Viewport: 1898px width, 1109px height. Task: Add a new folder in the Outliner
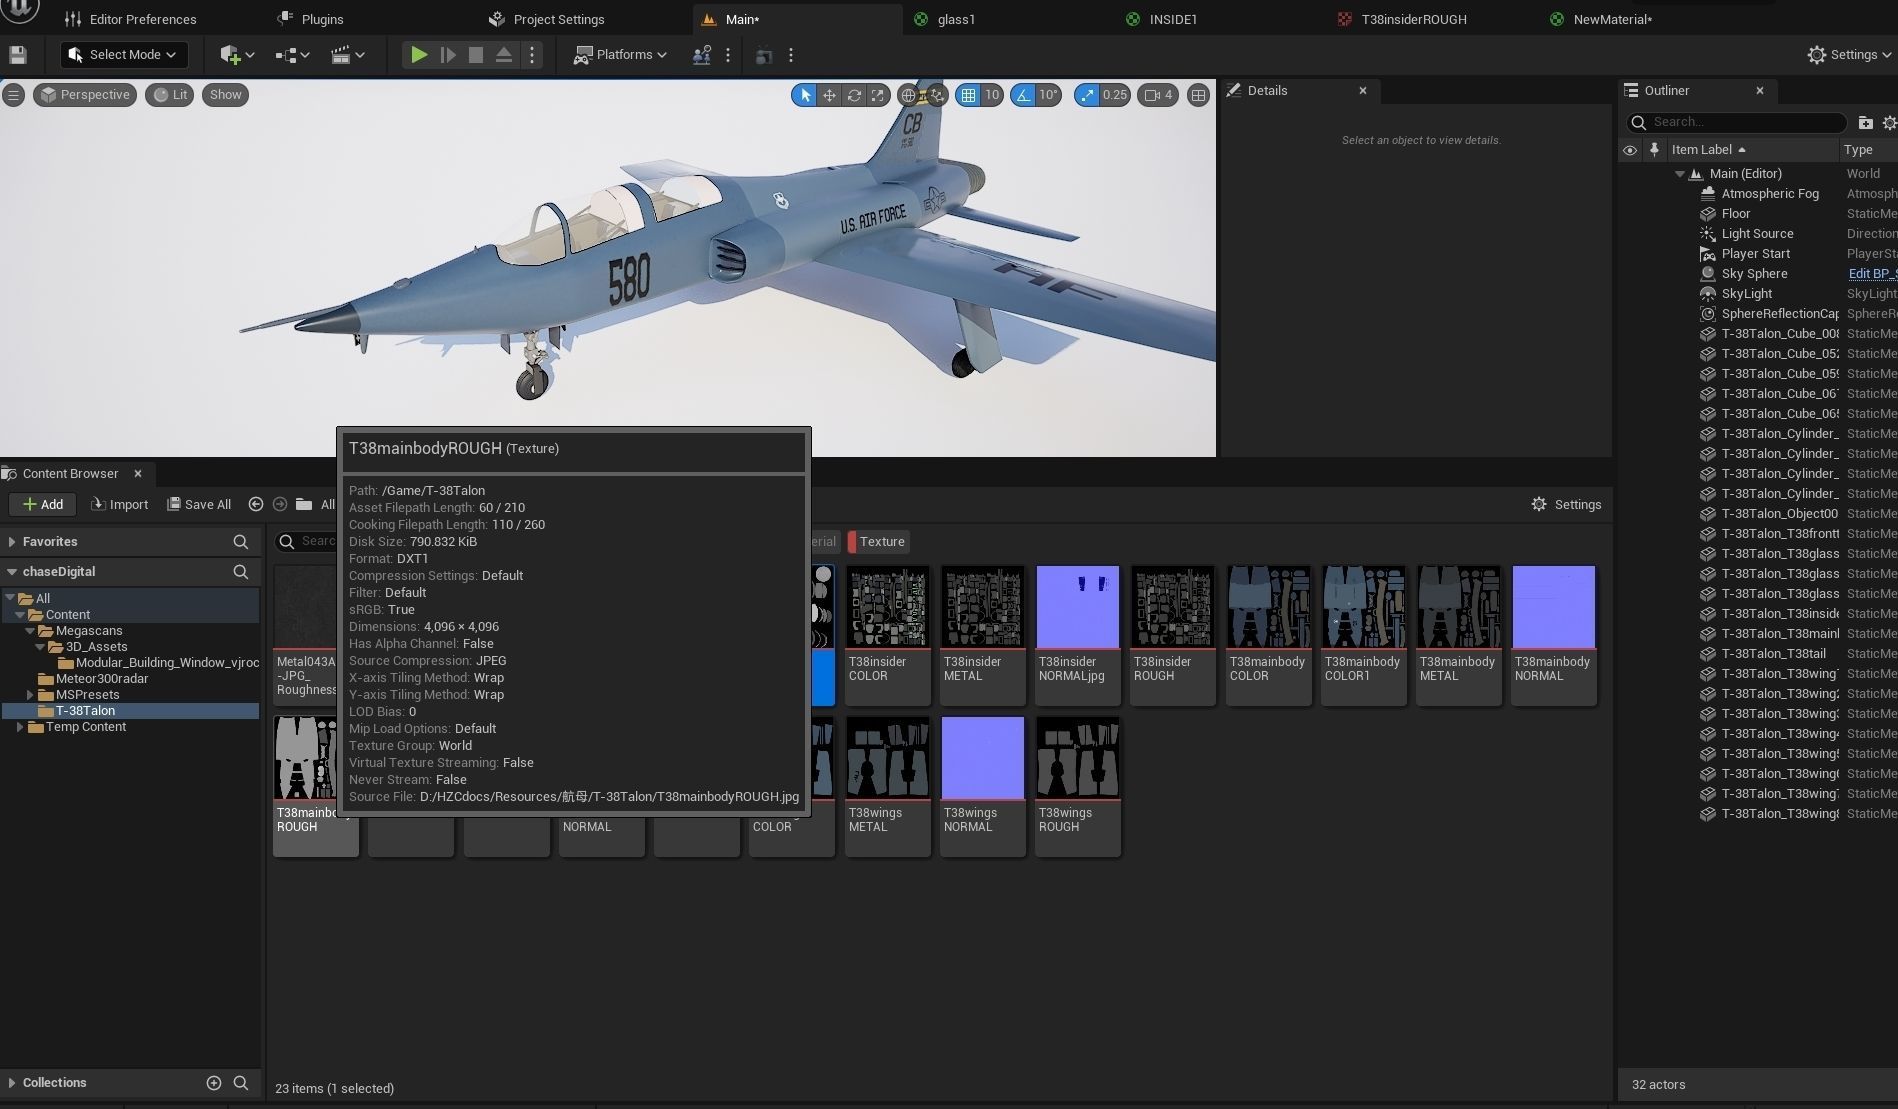coord(1865,122)
